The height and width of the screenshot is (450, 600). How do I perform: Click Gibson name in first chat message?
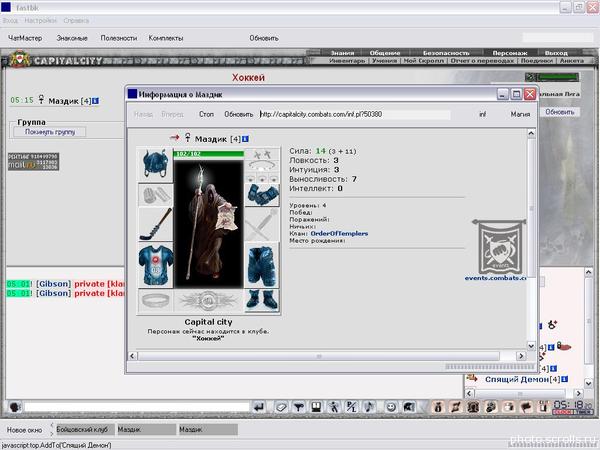pos(54,284)
